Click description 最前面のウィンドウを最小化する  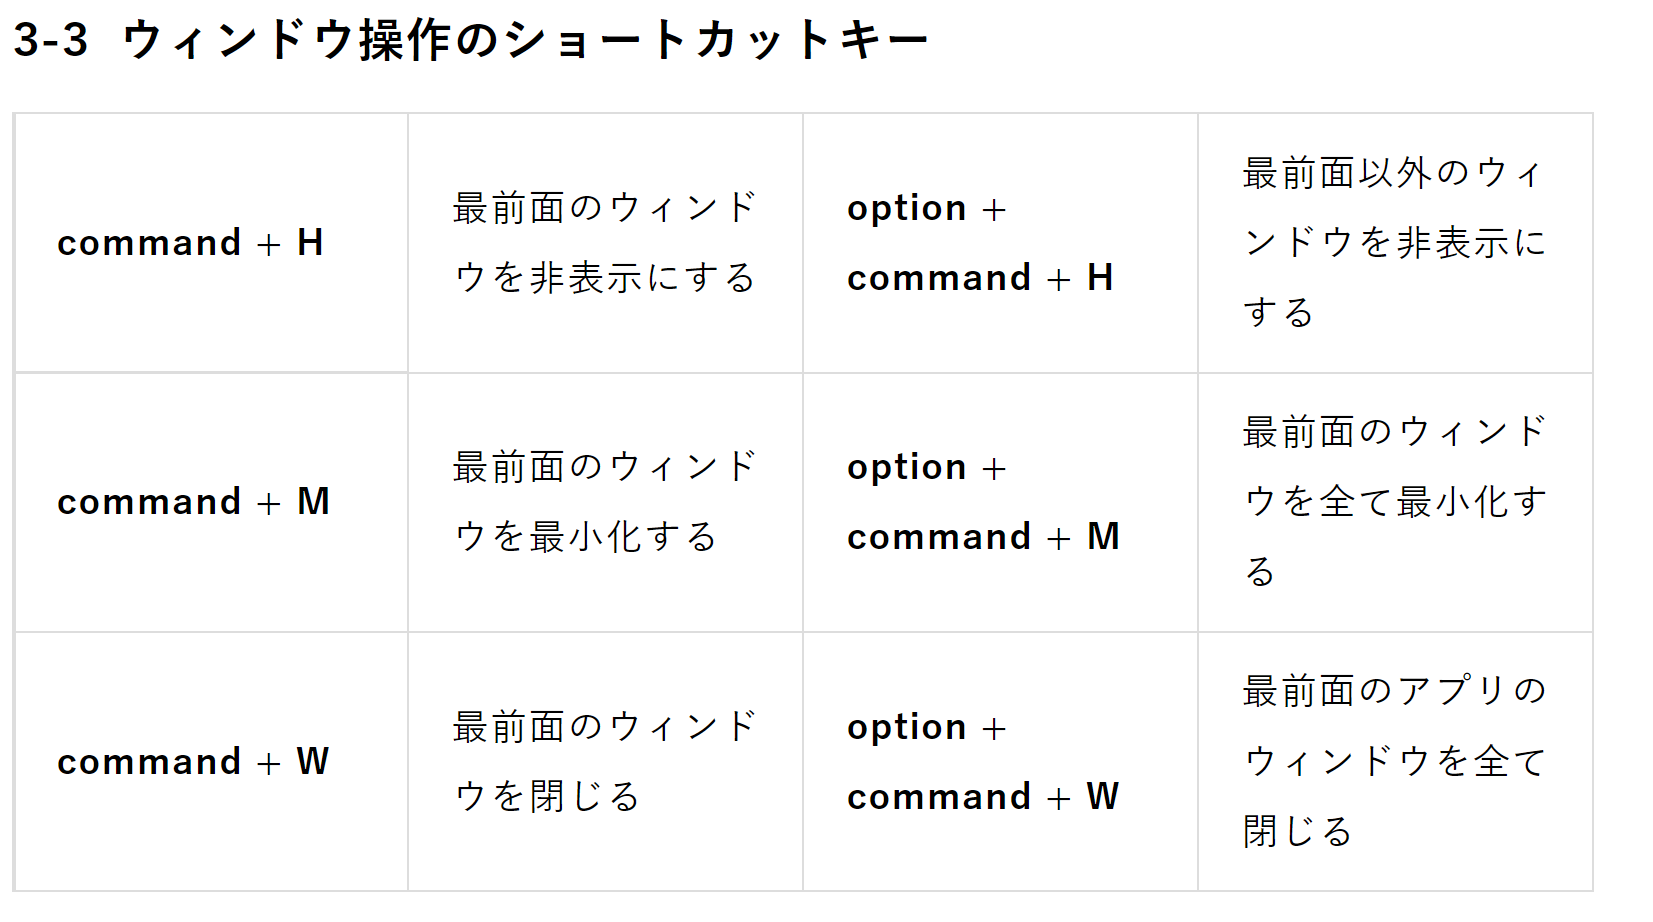tap(604, 502)
